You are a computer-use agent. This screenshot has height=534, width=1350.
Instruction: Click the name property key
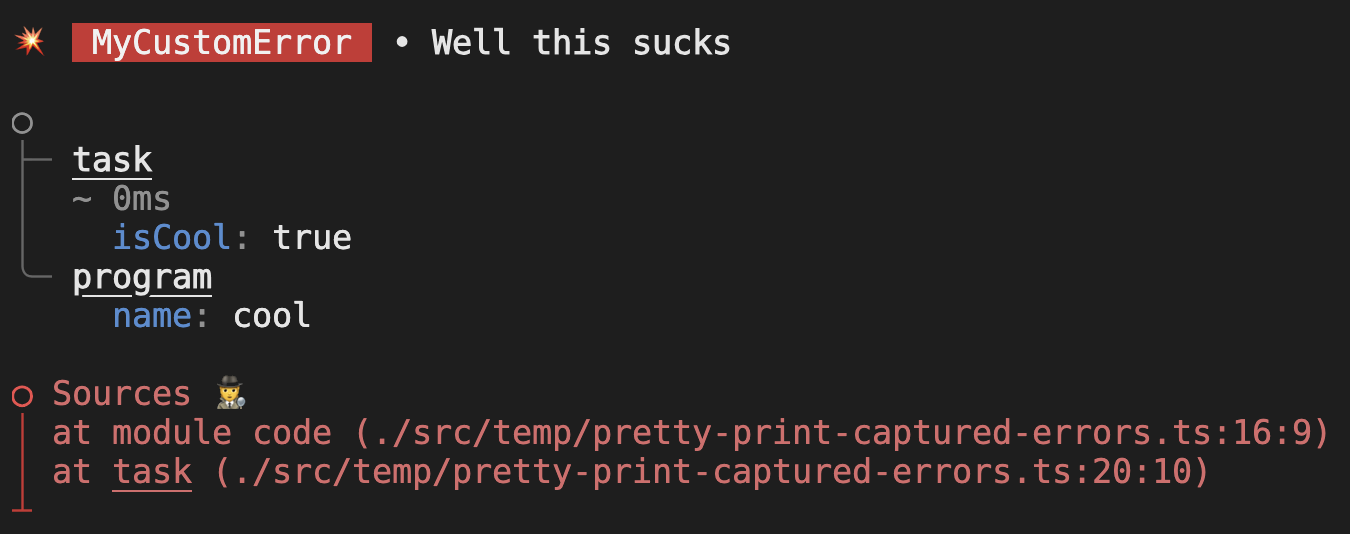152,316
